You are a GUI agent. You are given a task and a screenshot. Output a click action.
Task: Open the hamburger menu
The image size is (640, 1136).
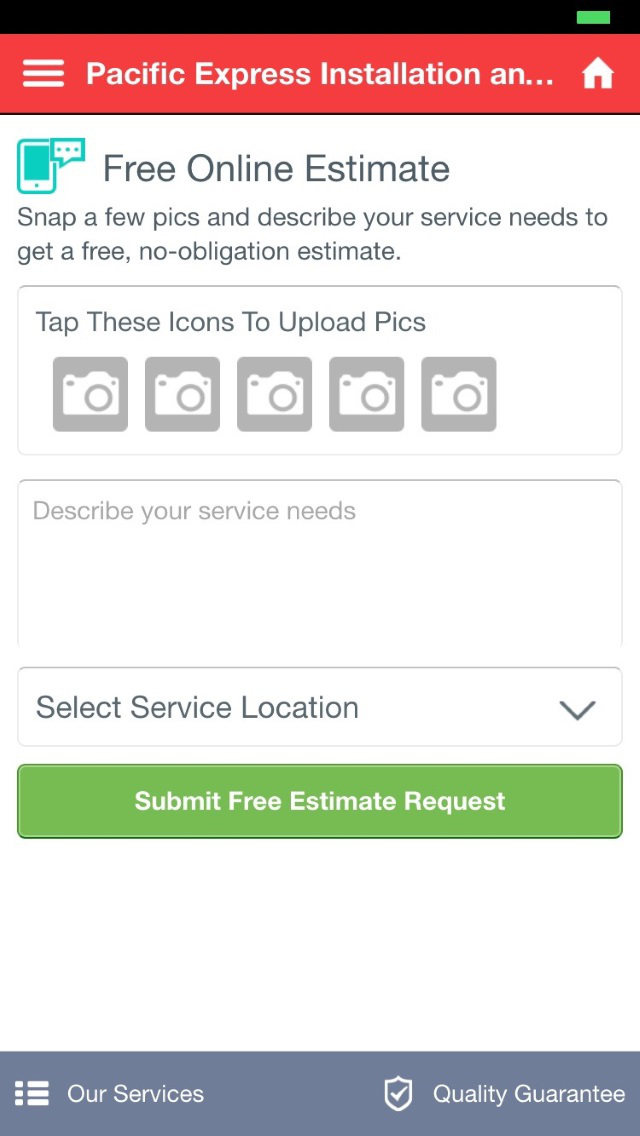click(x=43, y=74)
